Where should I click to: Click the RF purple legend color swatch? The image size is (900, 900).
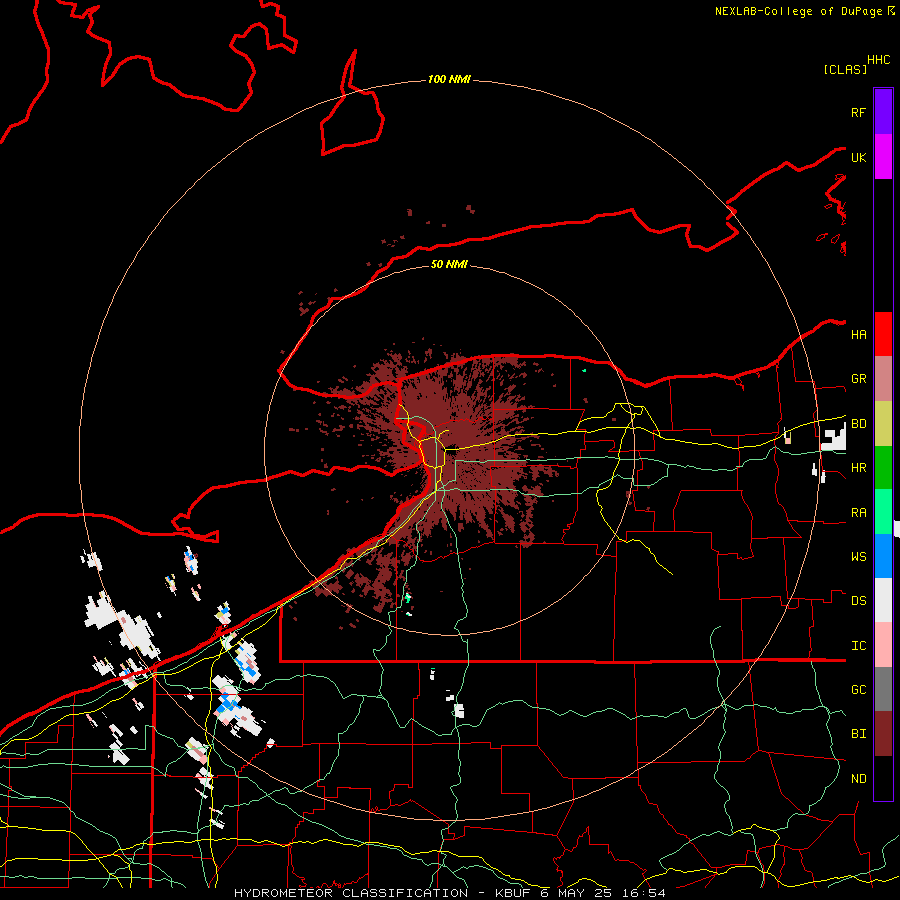point(883,112)
